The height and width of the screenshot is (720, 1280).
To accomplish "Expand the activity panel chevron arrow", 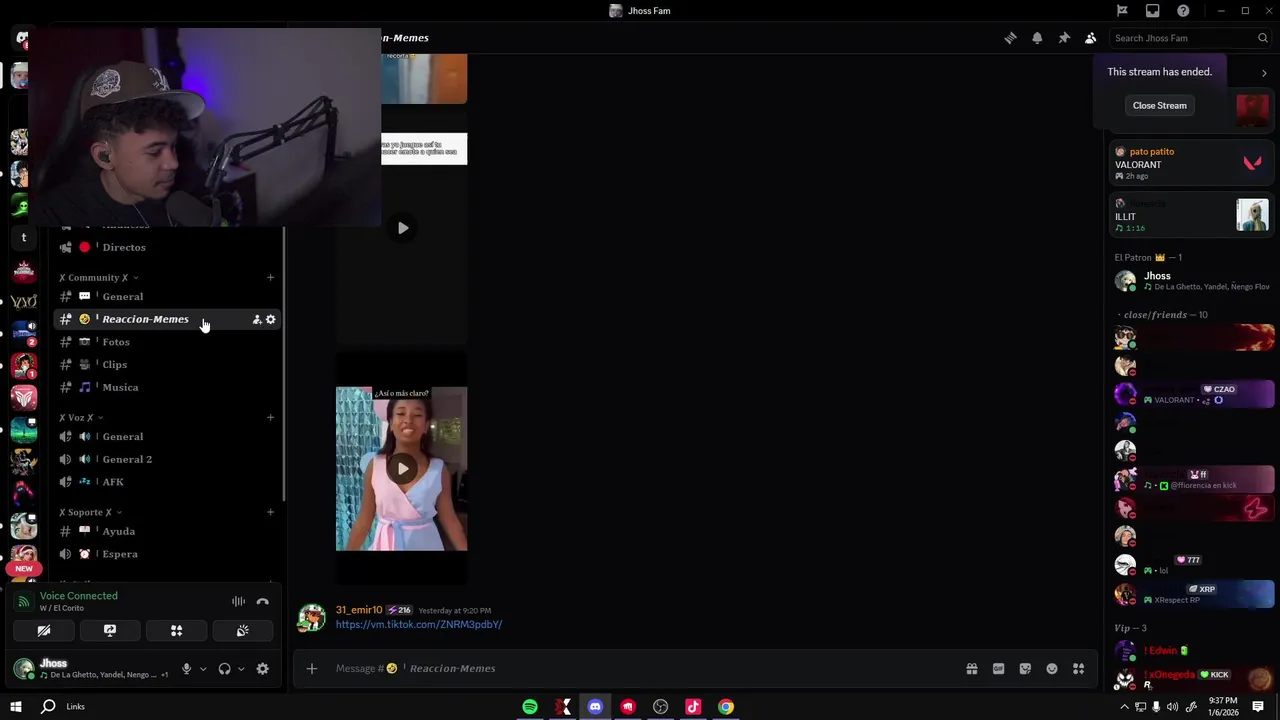I will [x=1264, y=73].
